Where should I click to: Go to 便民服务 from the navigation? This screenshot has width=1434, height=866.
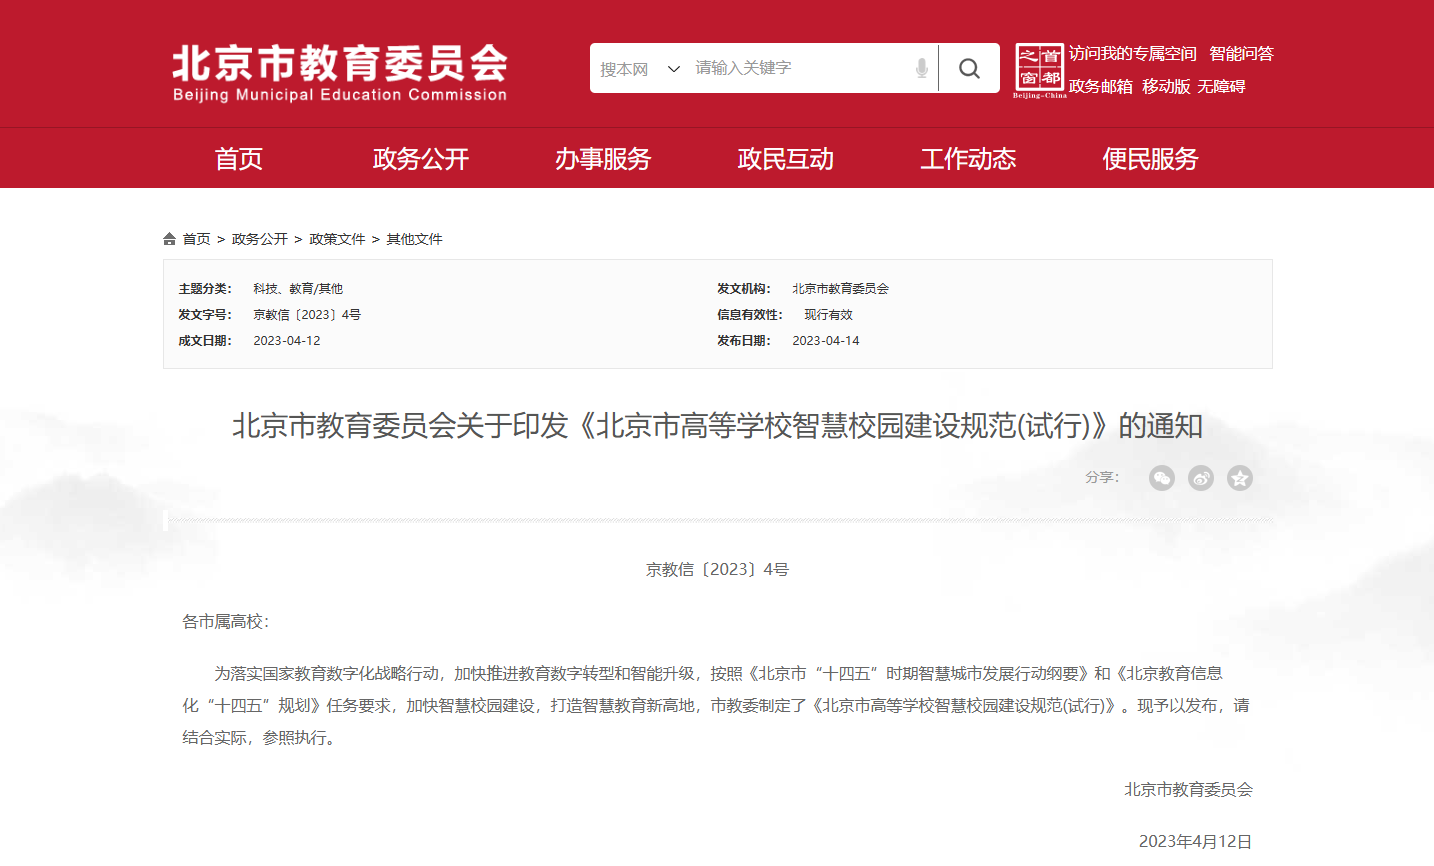pos(1149,158)
